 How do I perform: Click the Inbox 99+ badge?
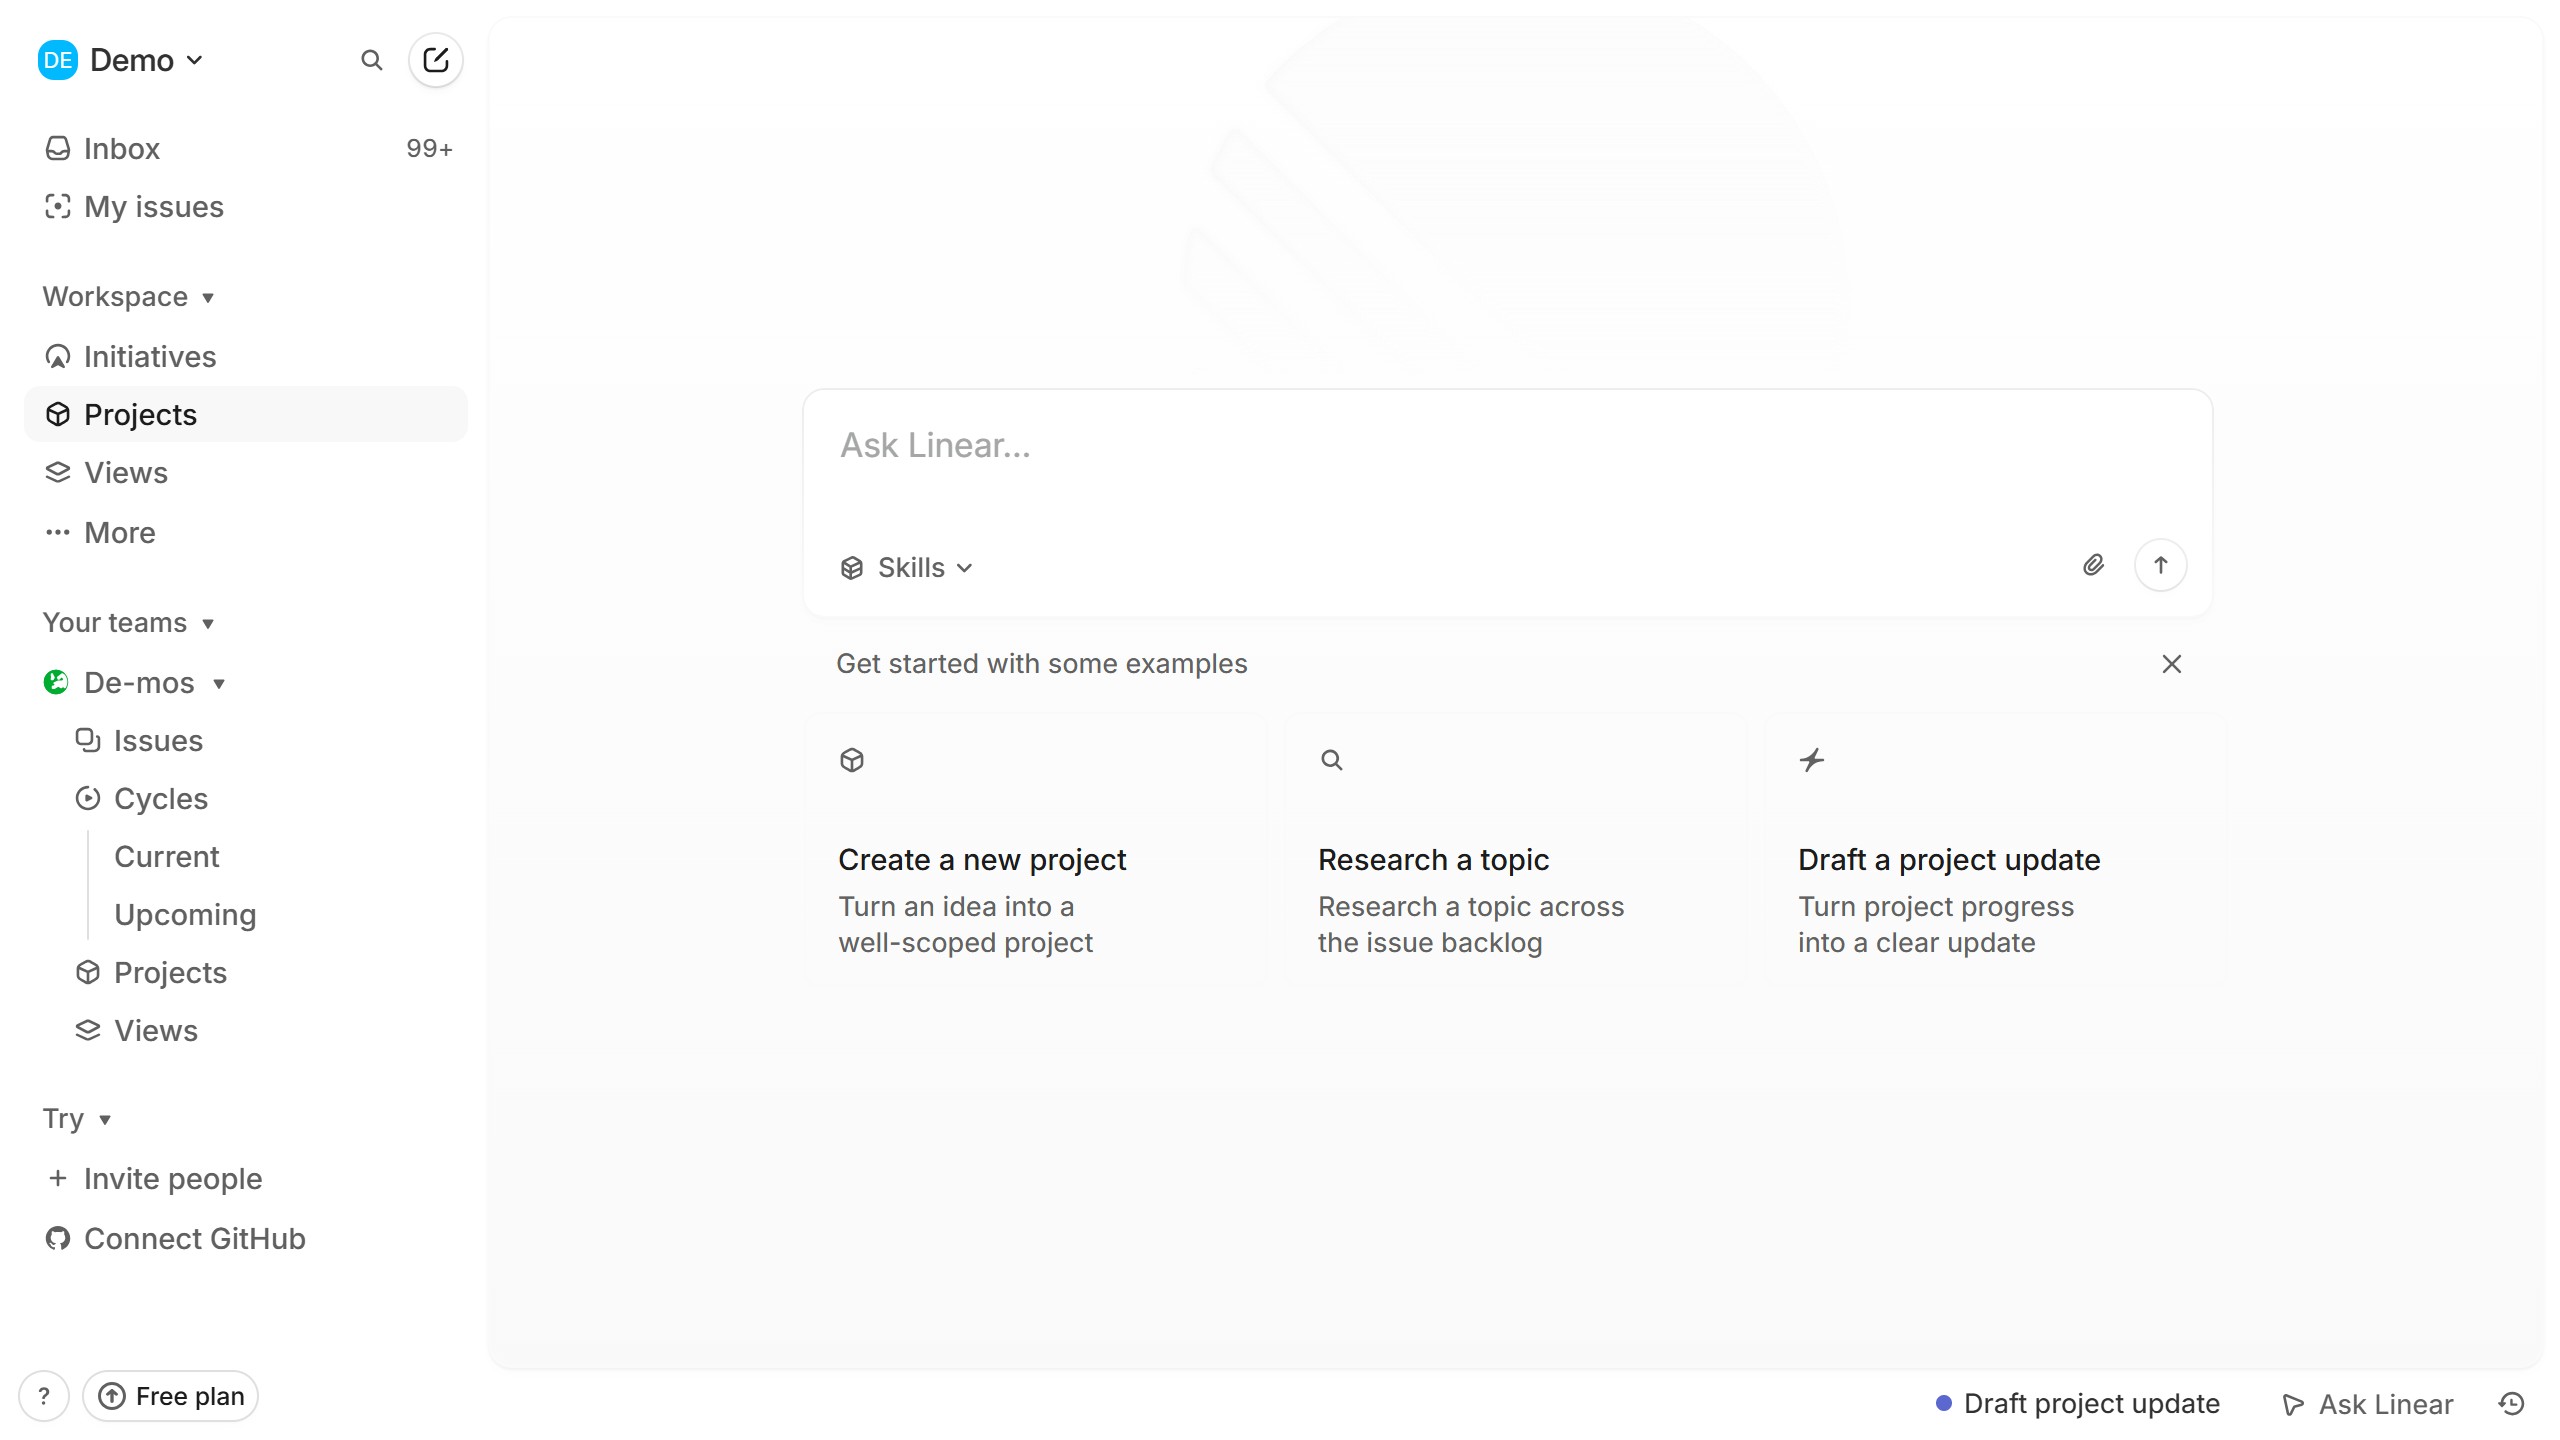[x=429, y=148]
